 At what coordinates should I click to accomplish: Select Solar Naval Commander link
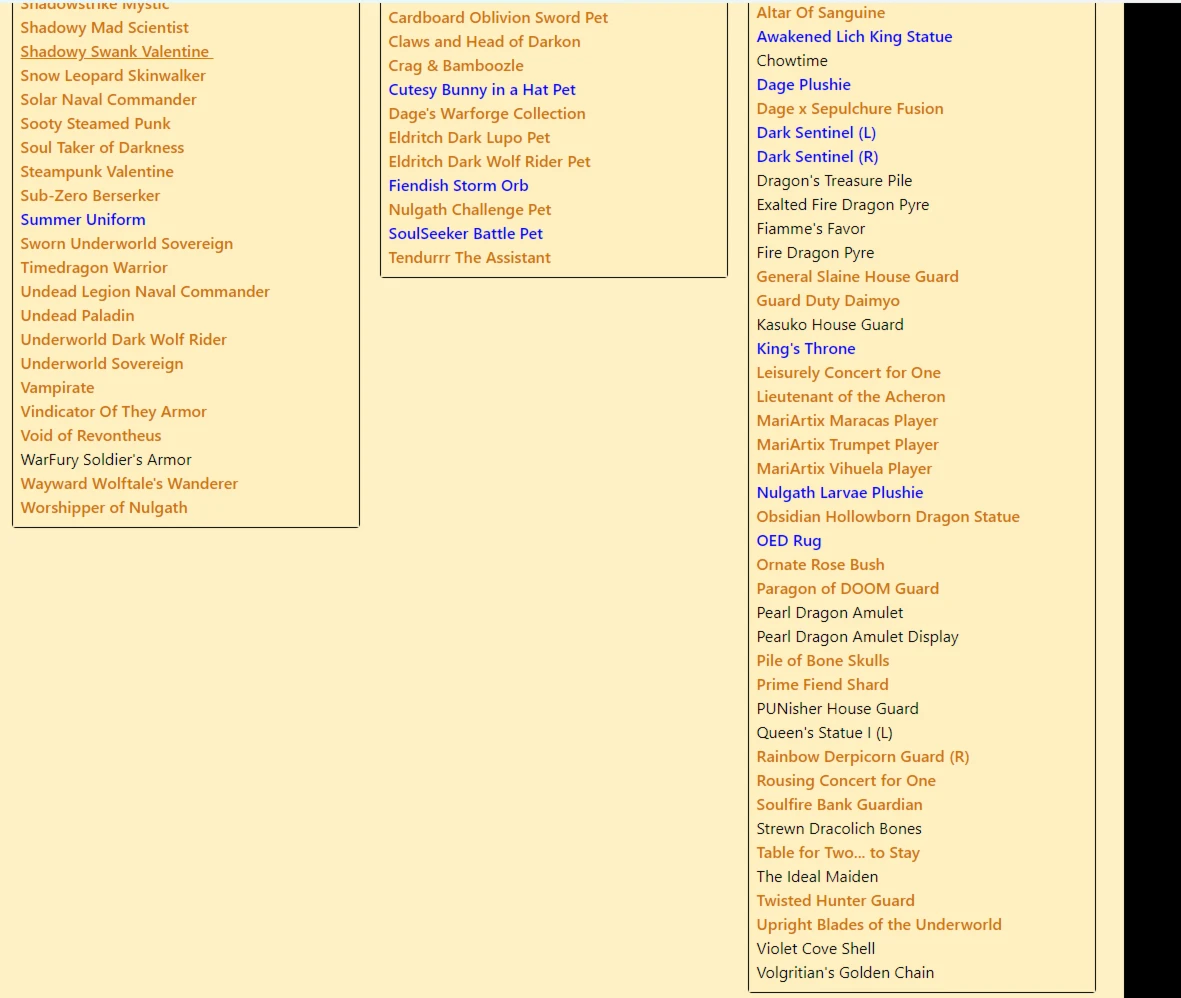click(108, 100)
